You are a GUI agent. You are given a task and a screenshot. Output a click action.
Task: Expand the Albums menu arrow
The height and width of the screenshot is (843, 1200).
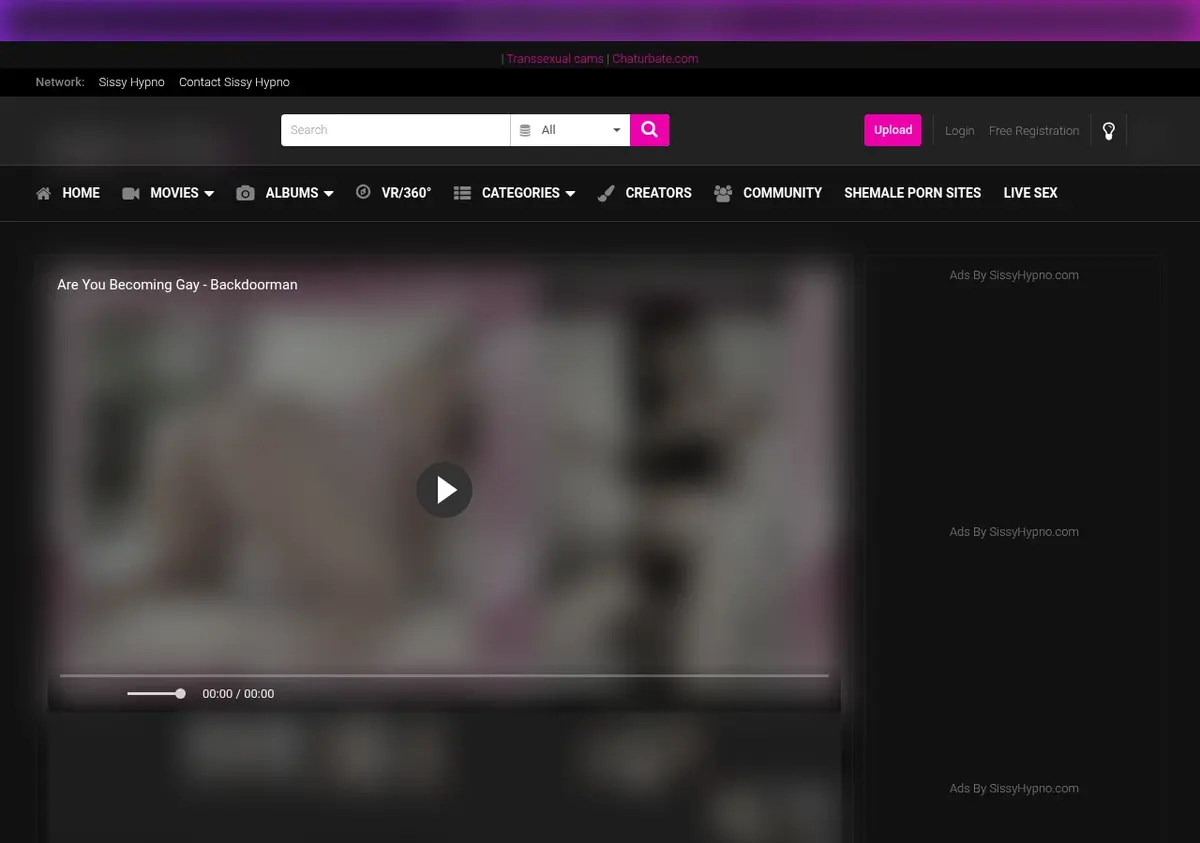(x=328, y=194)
